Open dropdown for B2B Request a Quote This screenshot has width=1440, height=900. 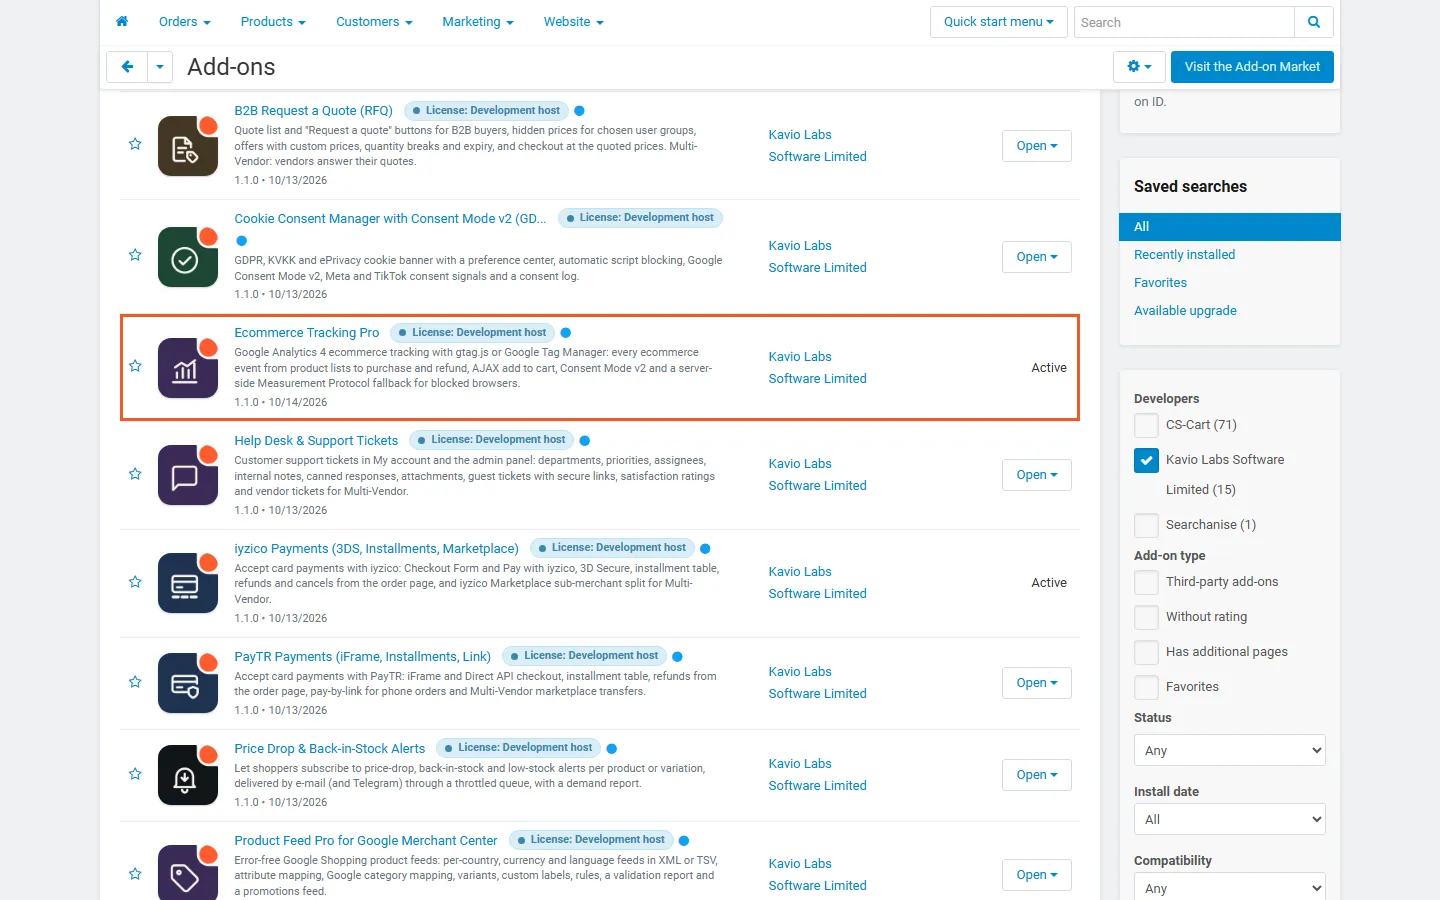[1037, 146]
